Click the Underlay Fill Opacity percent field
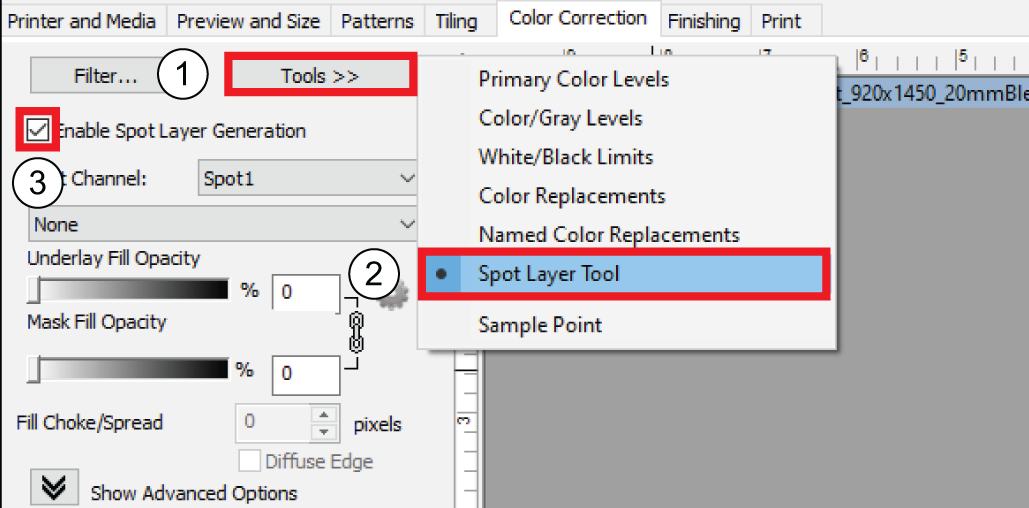Image resolution: width=1029 pixels, height=508 pixels. pos(308,293)
